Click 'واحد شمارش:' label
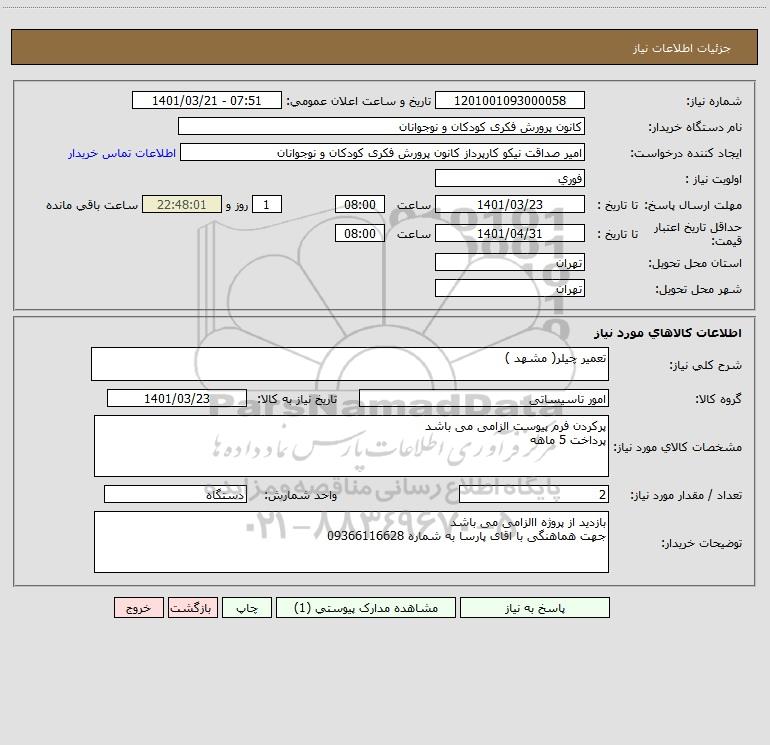The height and width of the screenshot is (745, 770). pos(301,496)
